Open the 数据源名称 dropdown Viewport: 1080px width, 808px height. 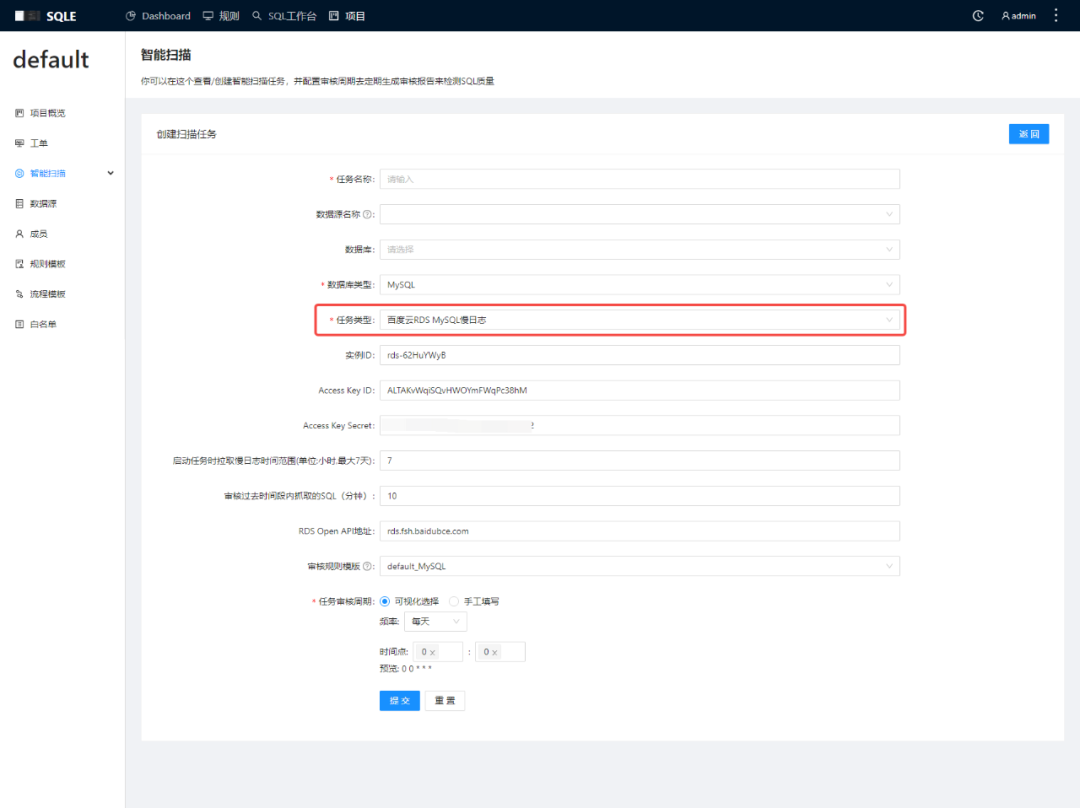coord(639,214)
